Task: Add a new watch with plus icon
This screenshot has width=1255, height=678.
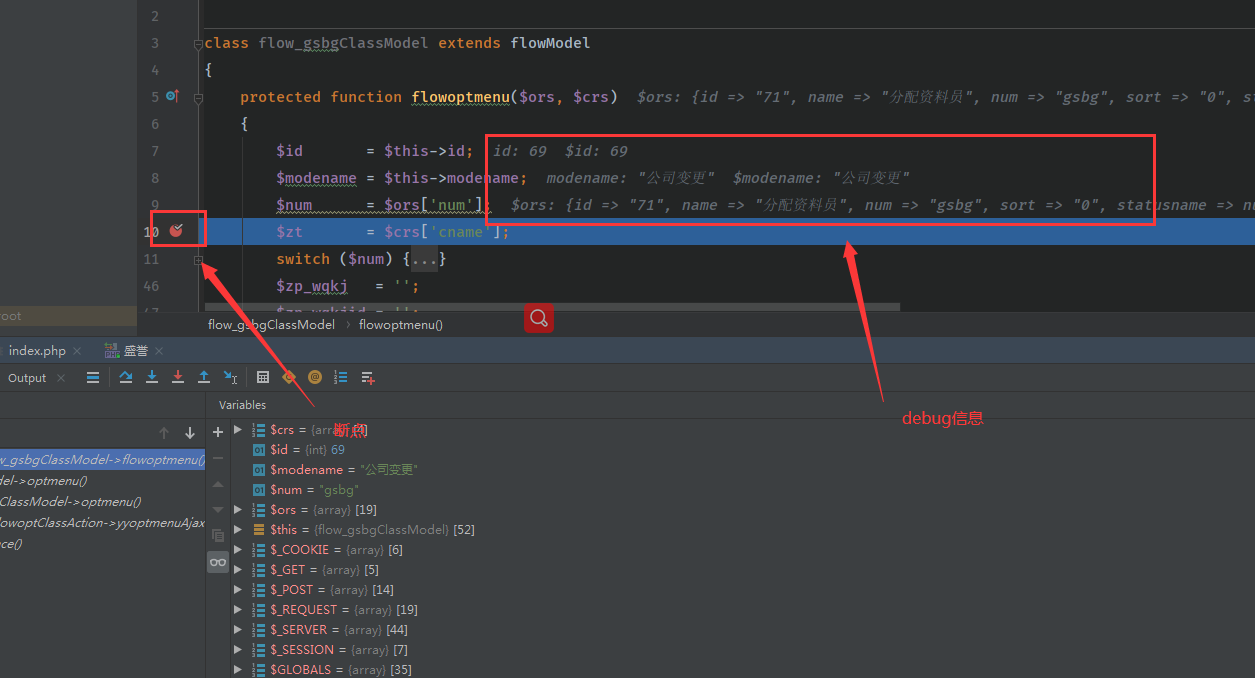Action: point(218,432)
